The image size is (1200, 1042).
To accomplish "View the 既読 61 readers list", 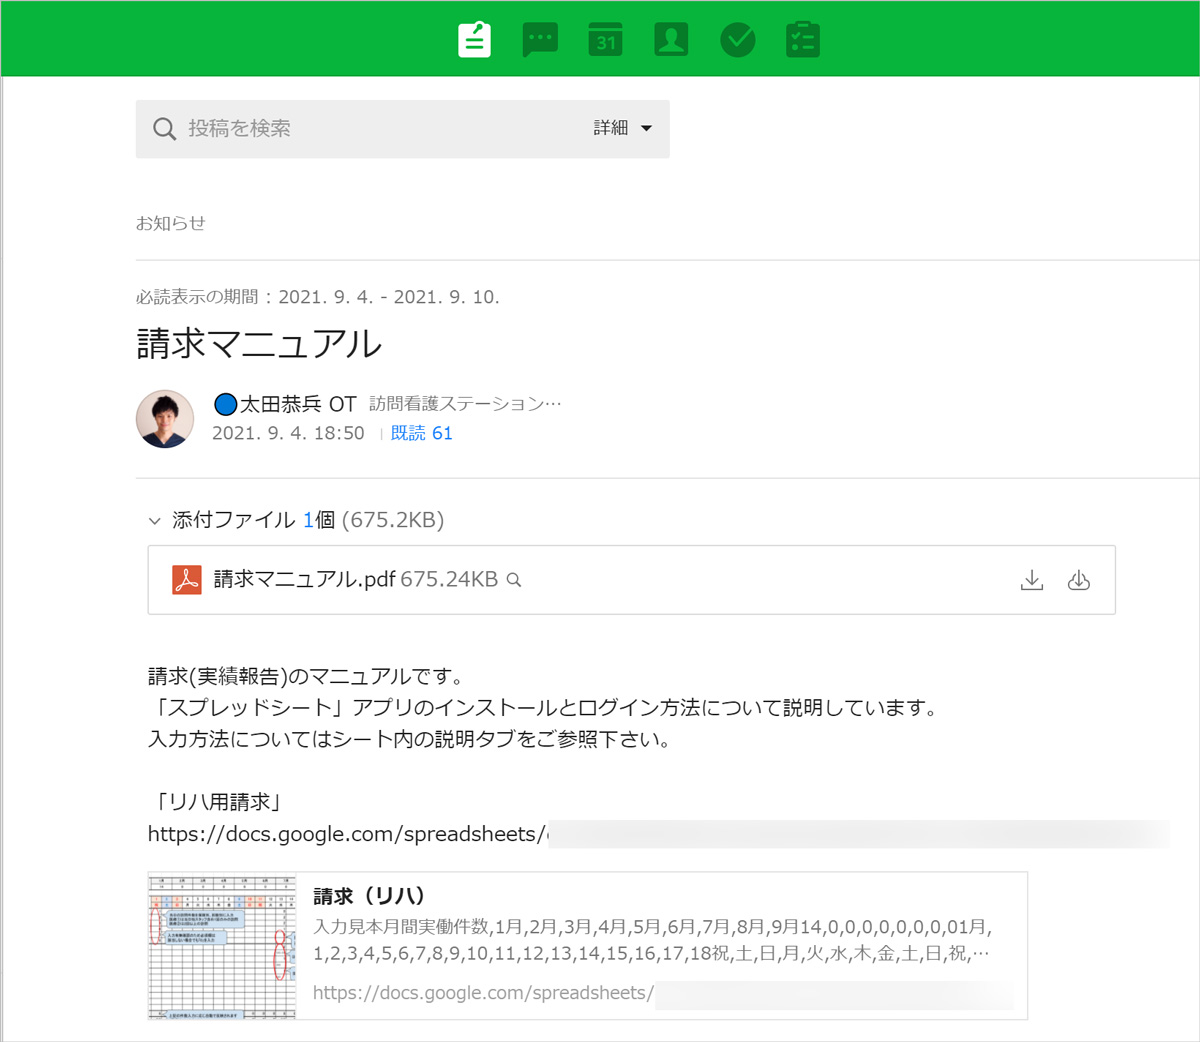I will 421,433.
